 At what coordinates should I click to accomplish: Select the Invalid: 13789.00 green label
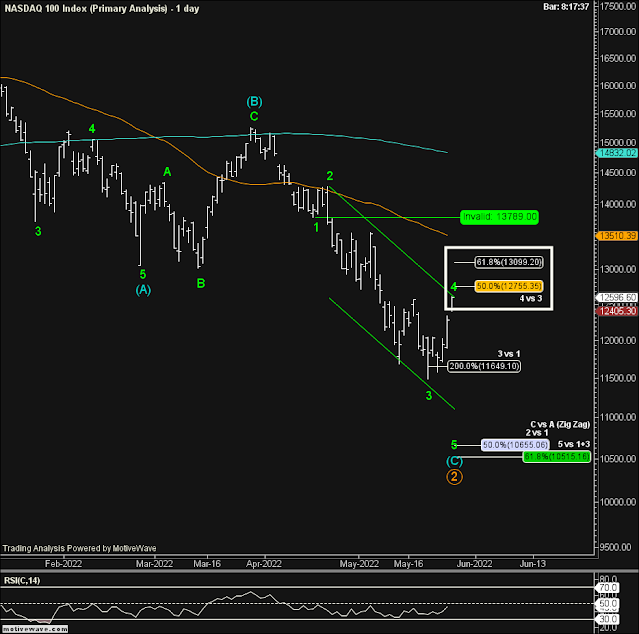tap(499, 217)
